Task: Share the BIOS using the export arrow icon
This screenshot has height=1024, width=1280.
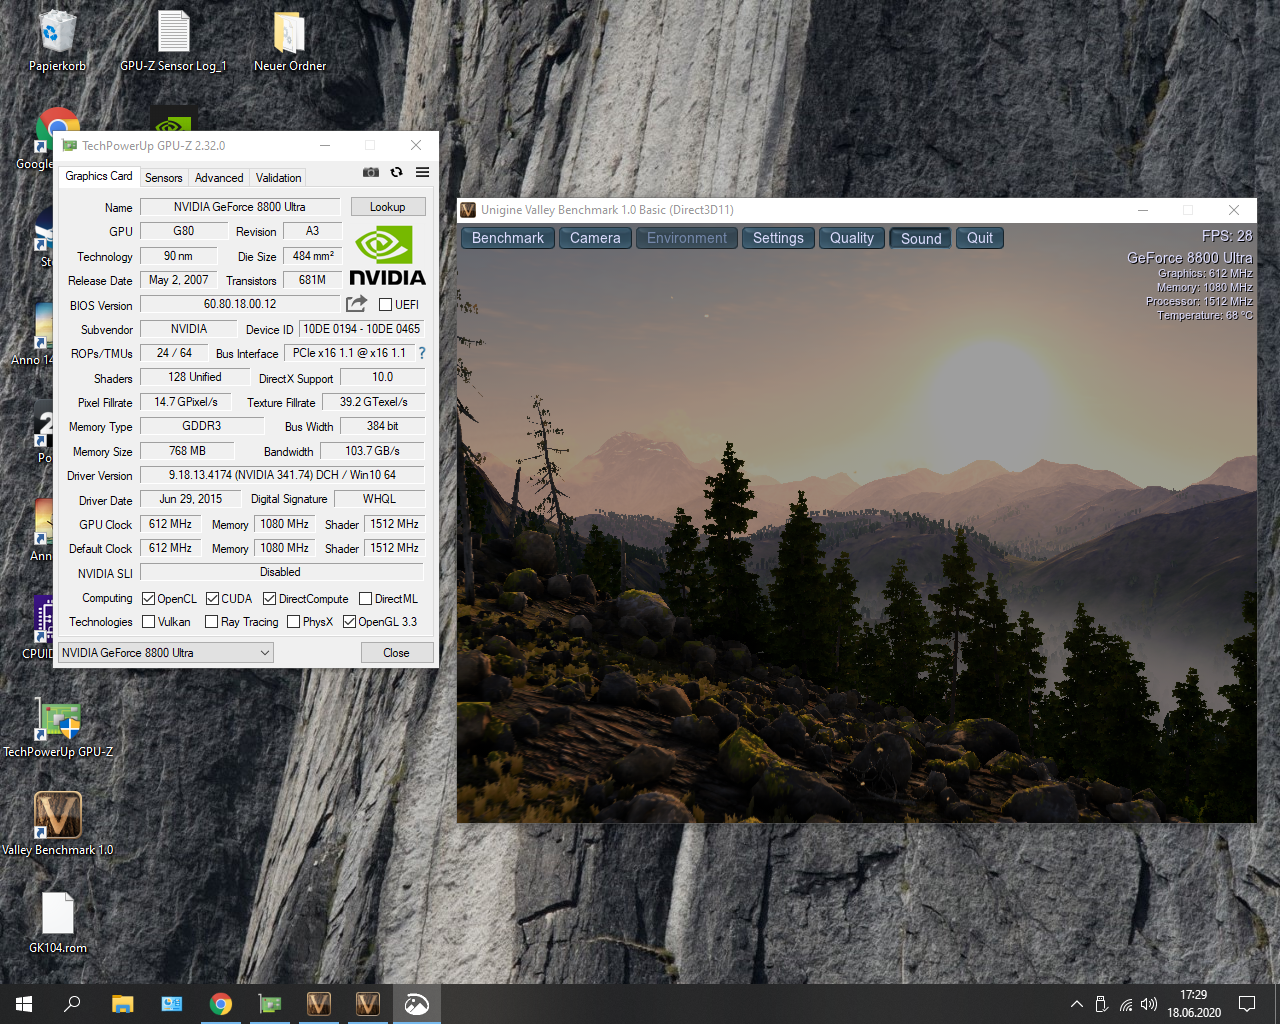Action: pos(356,303)
